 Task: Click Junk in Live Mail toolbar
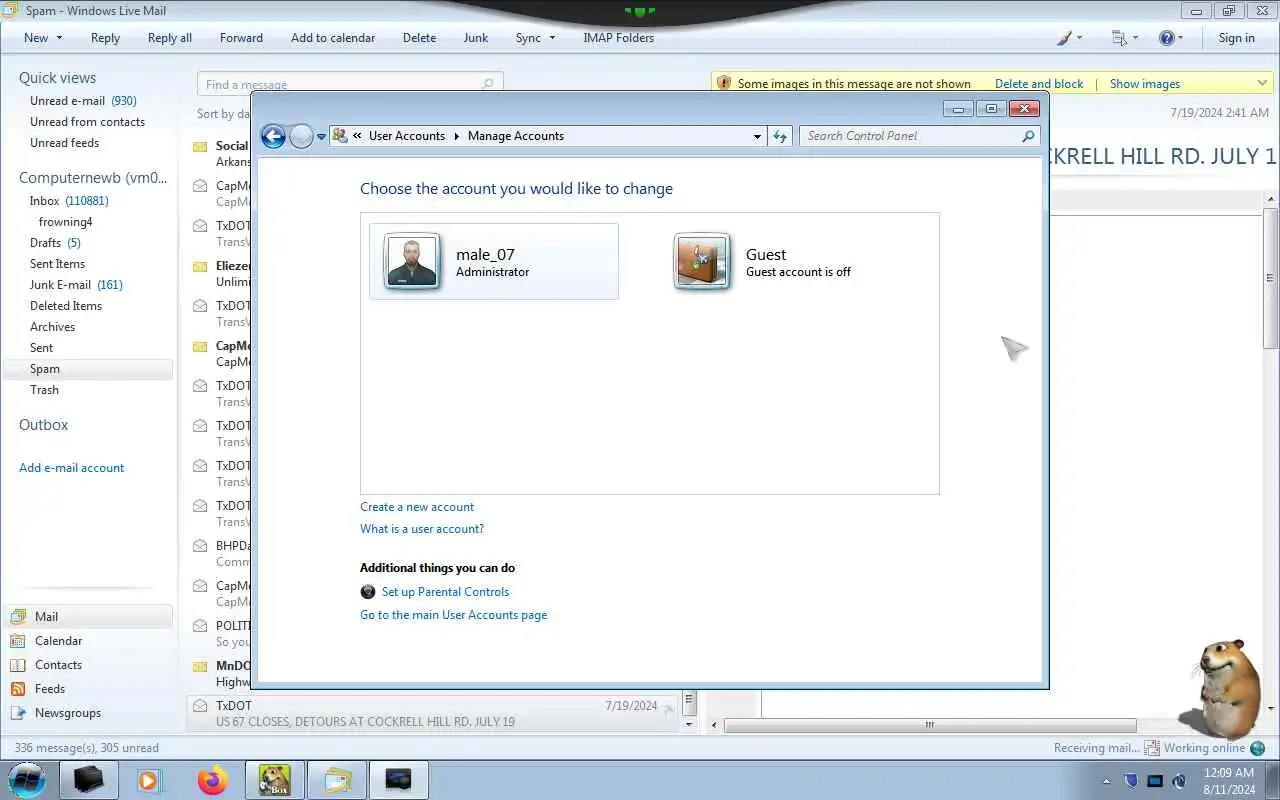point(476,38)
